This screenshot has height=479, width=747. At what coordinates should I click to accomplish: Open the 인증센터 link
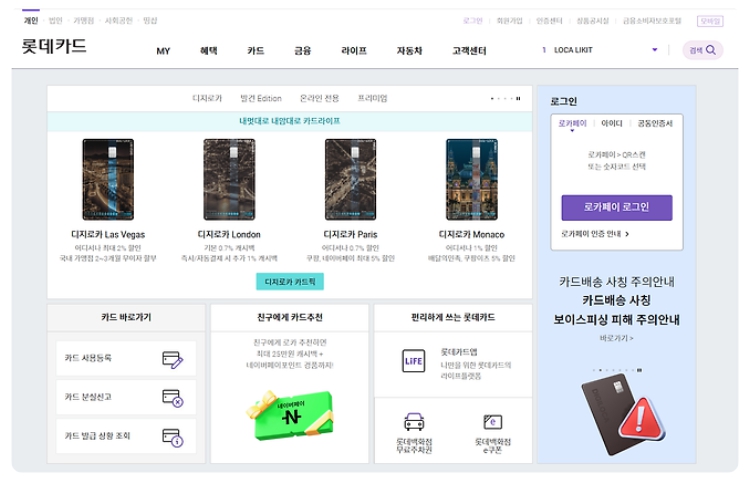click(x=549, y=21)
